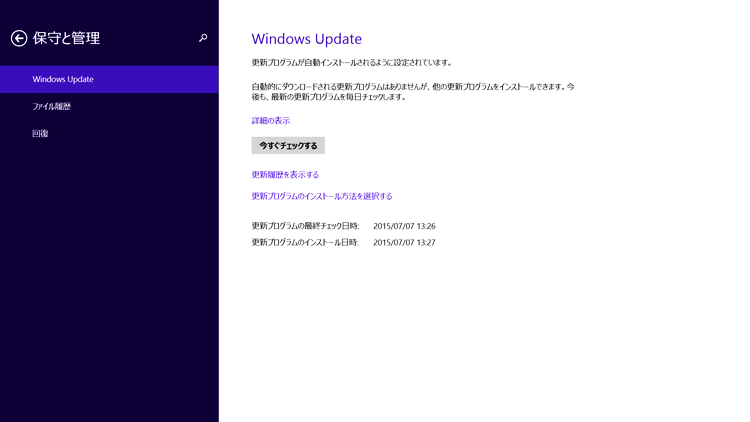Image resolution: width=750 pixels, height=422 pixels.
Task: Open ファイル履歴 in sidebar
Action: tap(109, 106)
